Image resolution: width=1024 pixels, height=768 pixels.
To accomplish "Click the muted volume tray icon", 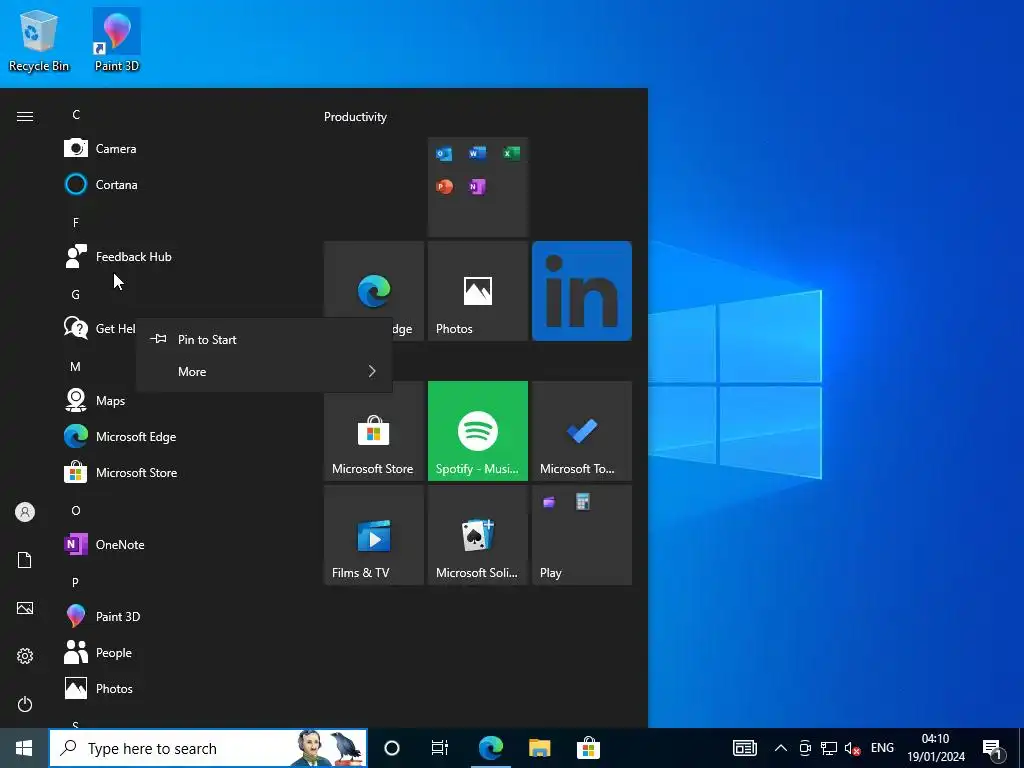I will tap(852, 748).
